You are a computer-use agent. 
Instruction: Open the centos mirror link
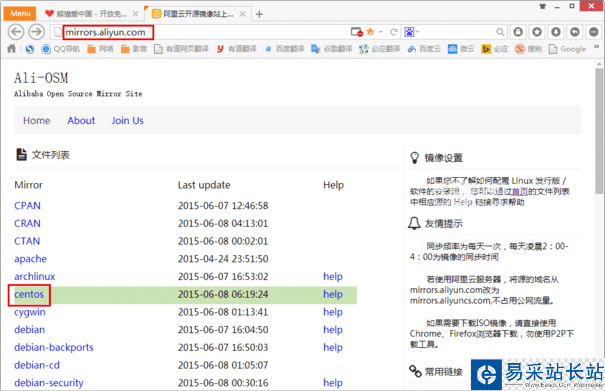(29, 294)
